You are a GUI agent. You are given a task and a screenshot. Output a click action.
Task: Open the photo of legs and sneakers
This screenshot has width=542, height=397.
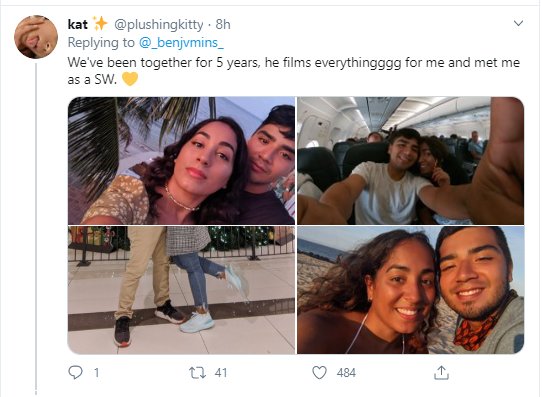pos(181,290)
